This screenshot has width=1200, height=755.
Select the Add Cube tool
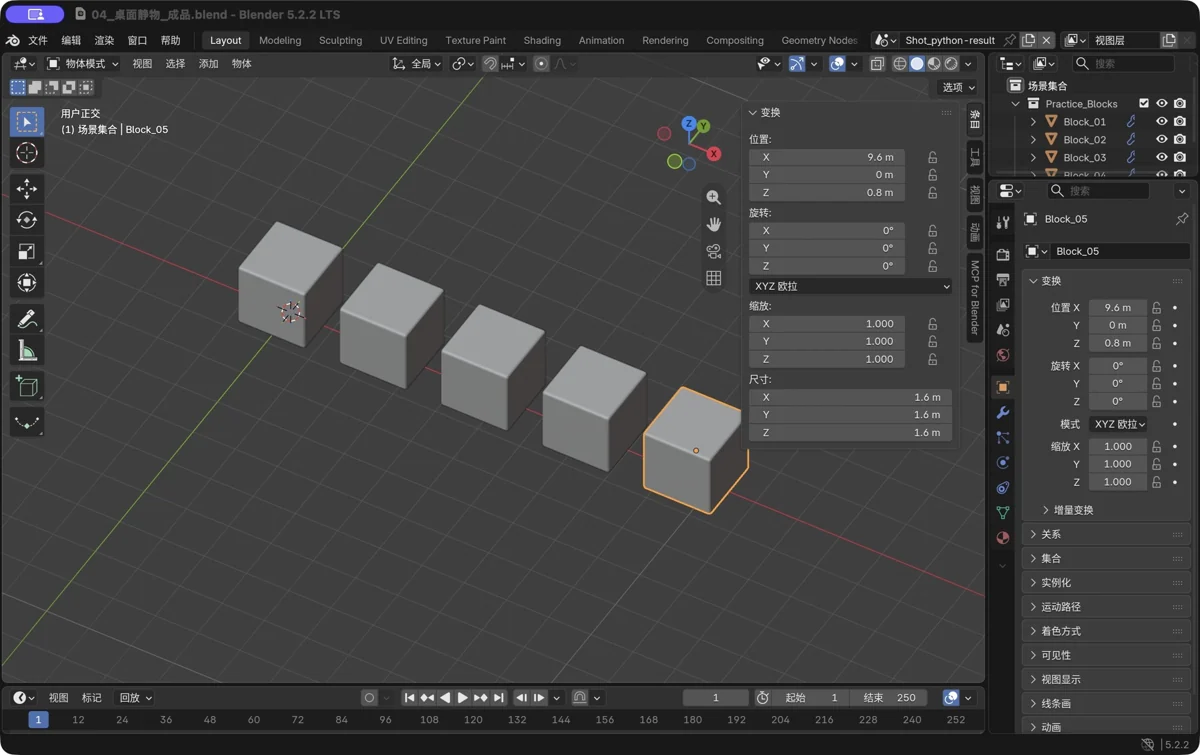click(x=27, y=387)
